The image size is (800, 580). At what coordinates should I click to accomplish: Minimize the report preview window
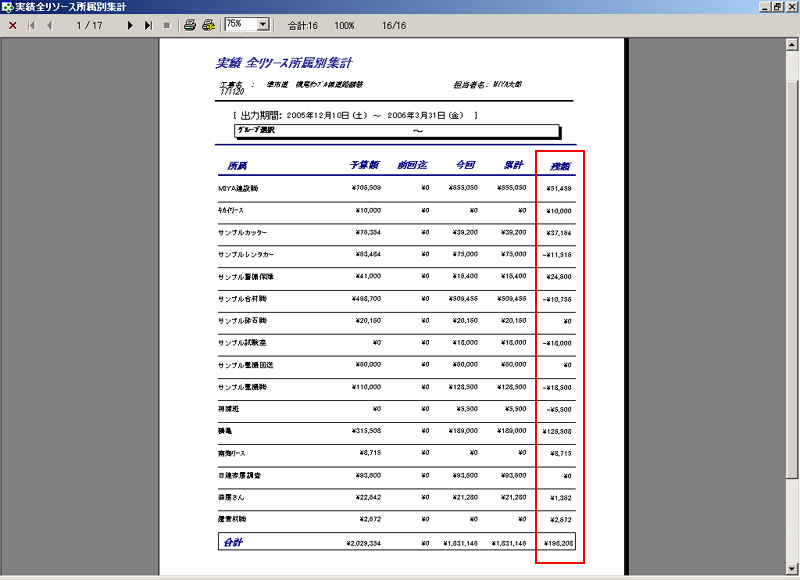point(765,7)
